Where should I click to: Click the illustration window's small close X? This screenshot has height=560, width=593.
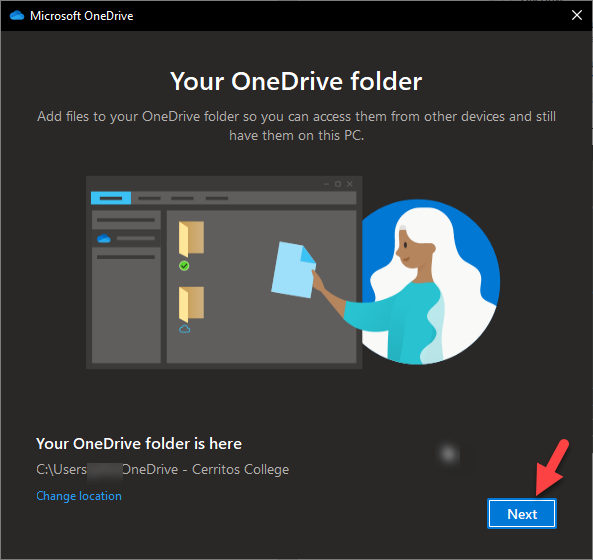350,184
